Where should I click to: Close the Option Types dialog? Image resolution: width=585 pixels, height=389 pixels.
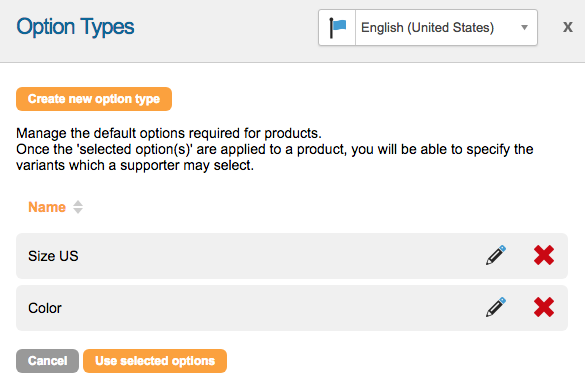point(567,27)
